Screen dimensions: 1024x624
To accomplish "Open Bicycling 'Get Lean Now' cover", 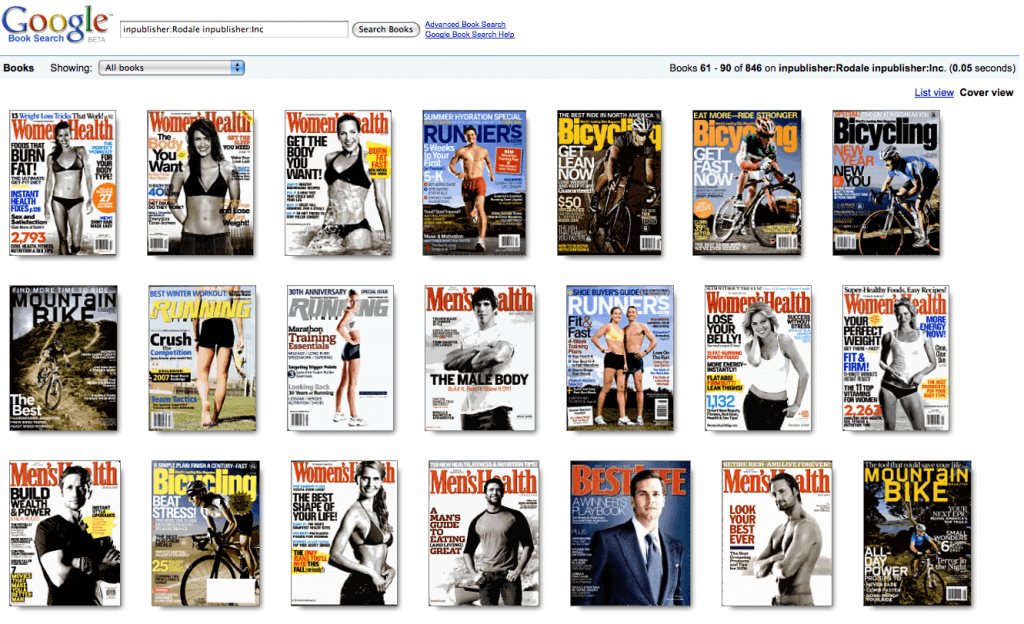I will [x=609, y=183].
